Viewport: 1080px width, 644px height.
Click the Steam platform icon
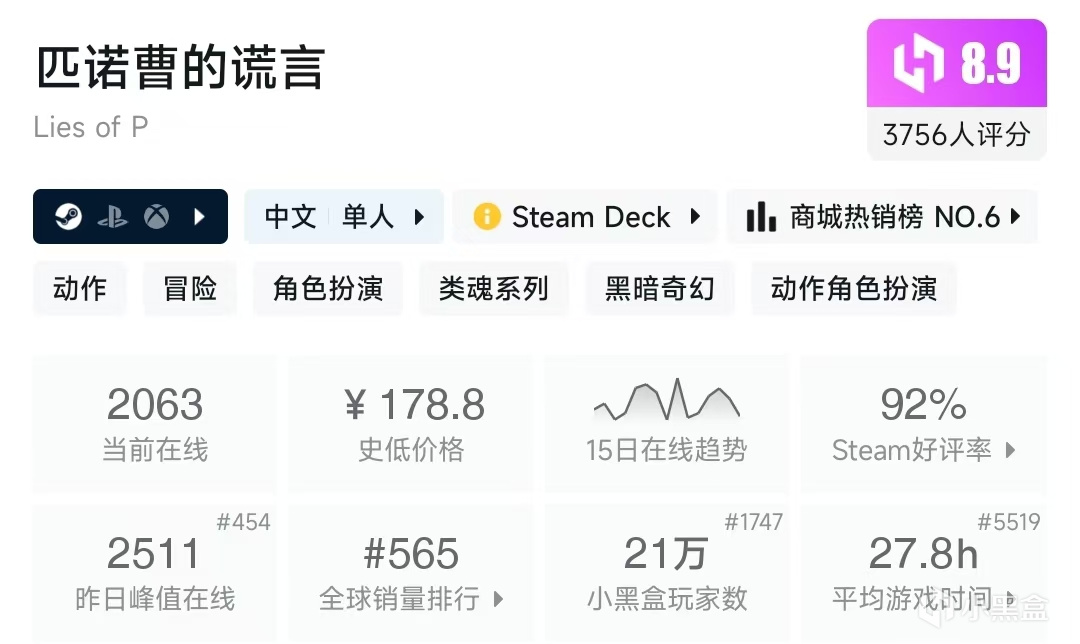[69, 217]
